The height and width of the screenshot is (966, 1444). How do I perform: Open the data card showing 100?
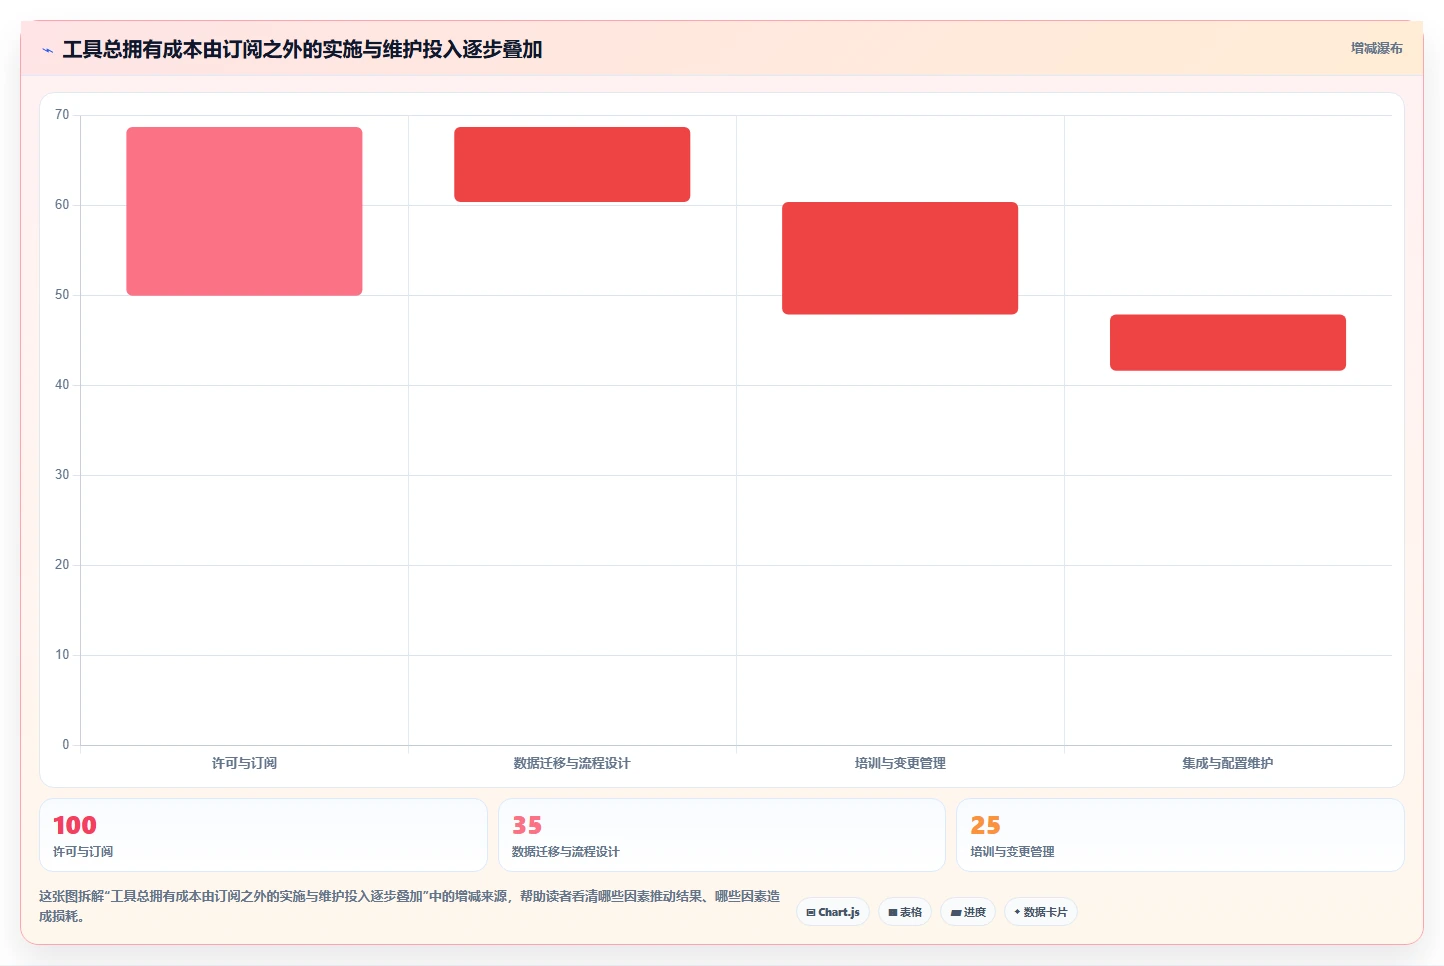click(263, 835)
